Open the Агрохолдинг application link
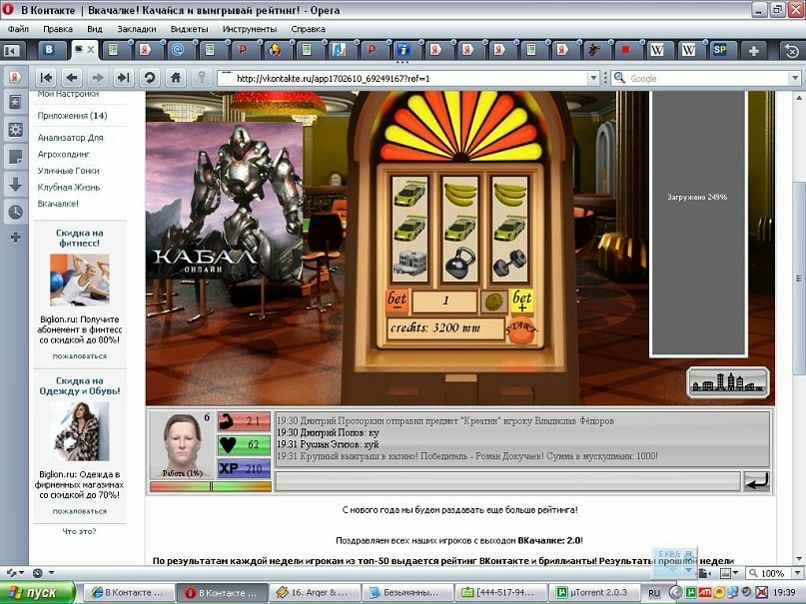The width and height of the screenshot is (806, 604). [x=63, y=154]
